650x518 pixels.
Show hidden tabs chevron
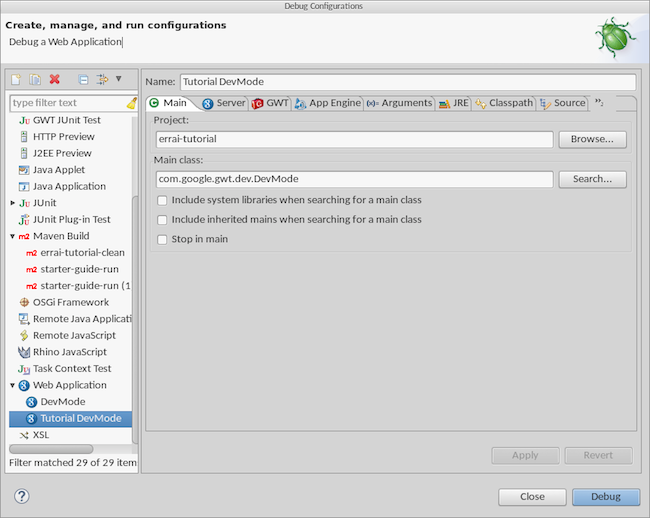click(x=599, y=102)
